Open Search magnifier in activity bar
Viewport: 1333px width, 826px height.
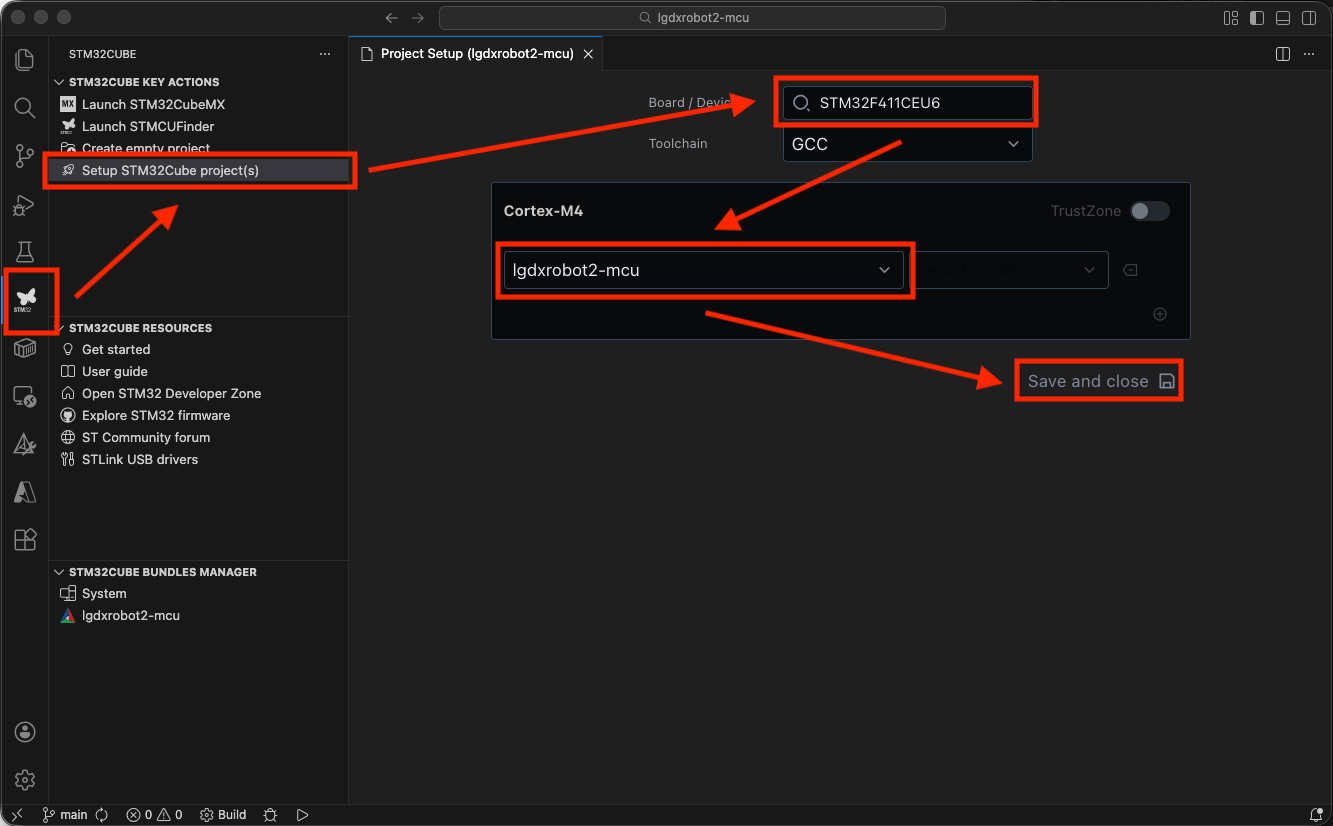pyautogui.click(x=25, y=108)
